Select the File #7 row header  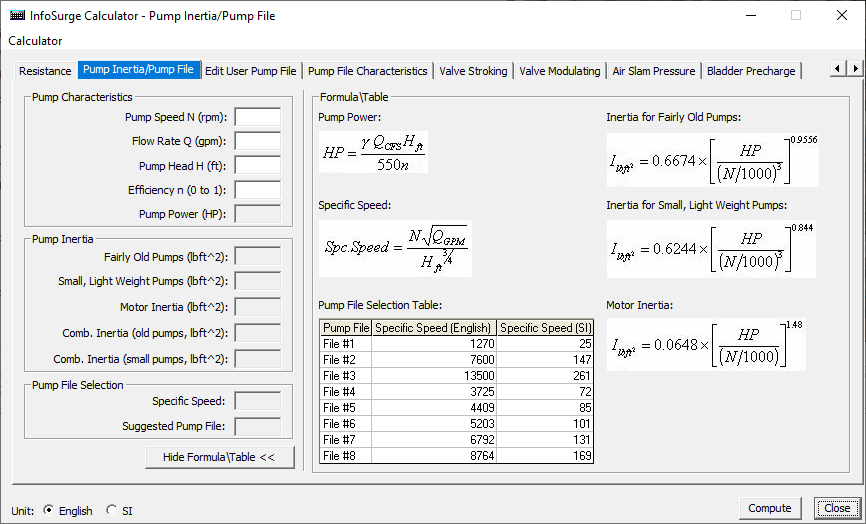[346, 440]
